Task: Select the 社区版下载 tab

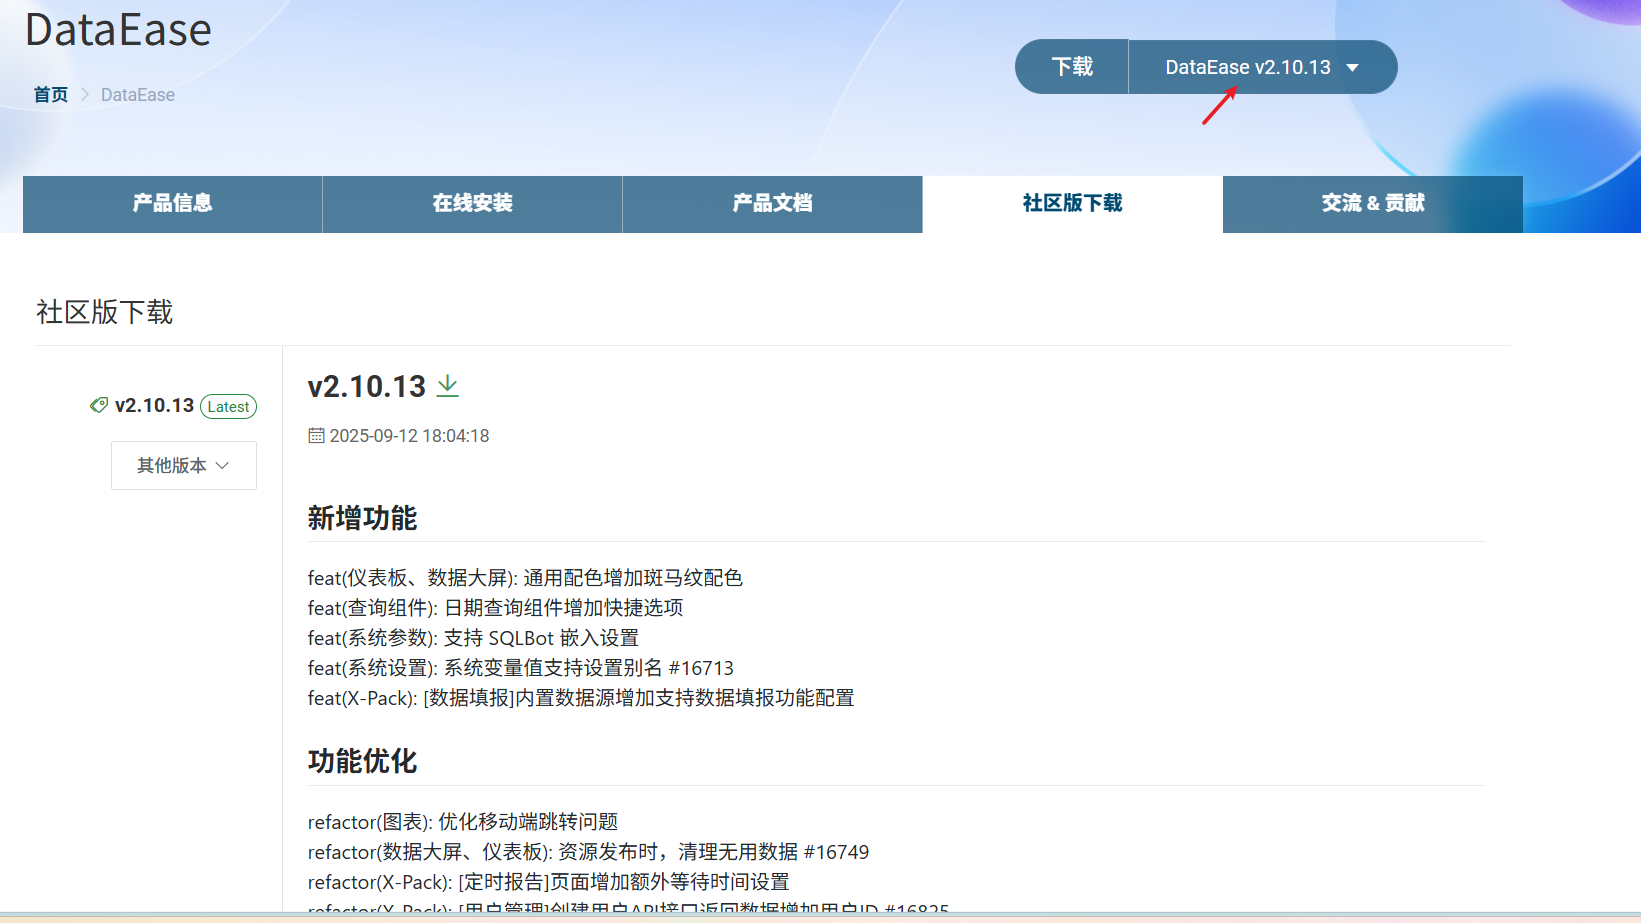Action: click(1071, 203)
